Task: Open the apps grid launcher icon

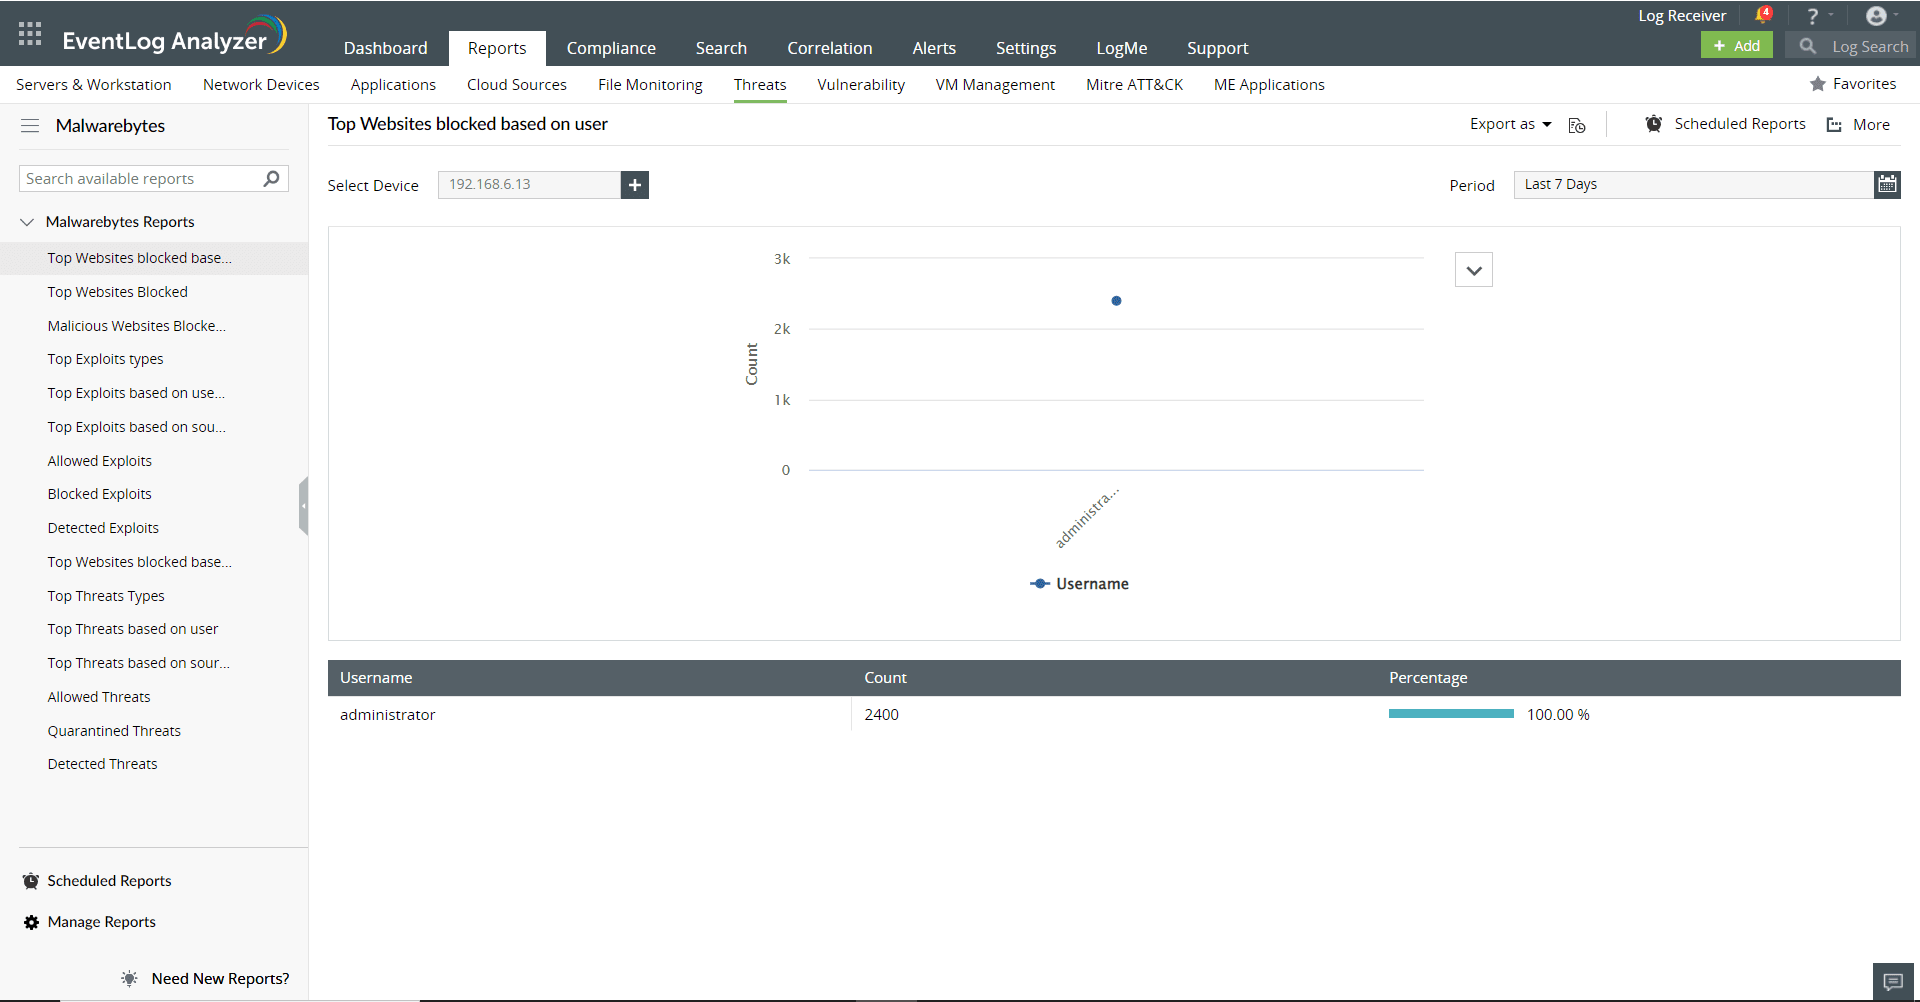Action: (29, 33)
